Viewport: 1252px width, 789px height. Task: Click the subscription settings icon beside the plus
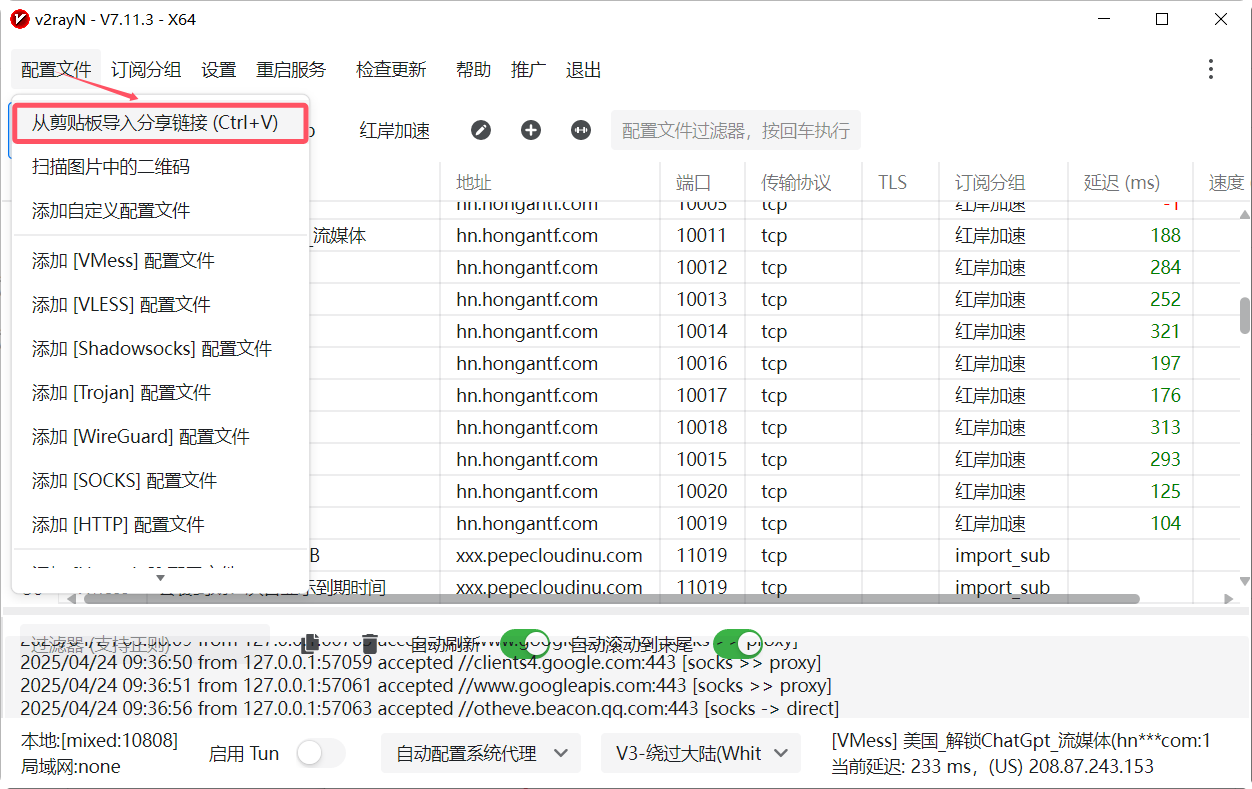[x=581, y=130]
